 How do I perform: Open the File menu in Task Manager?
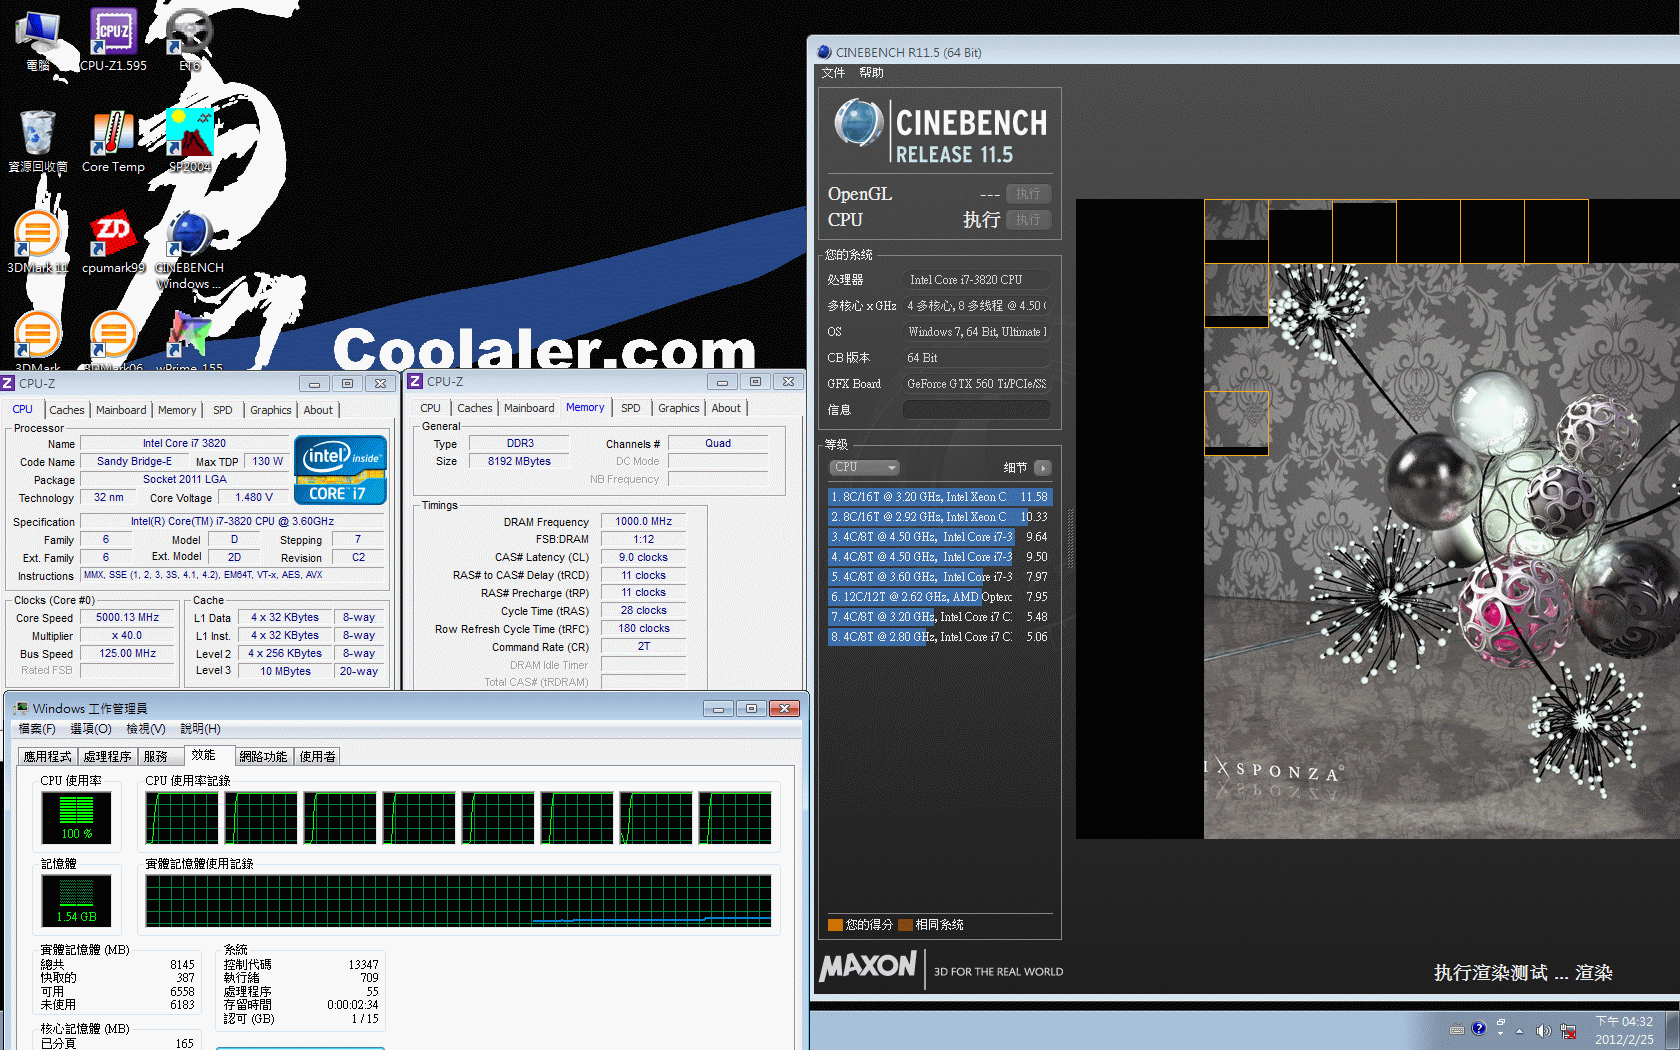37,729
